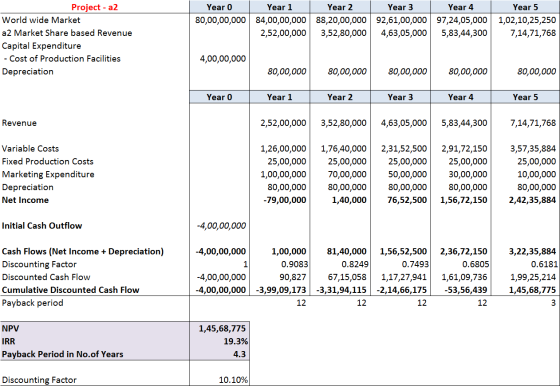Select the NPV summary value 1,45,68,775

222,329
